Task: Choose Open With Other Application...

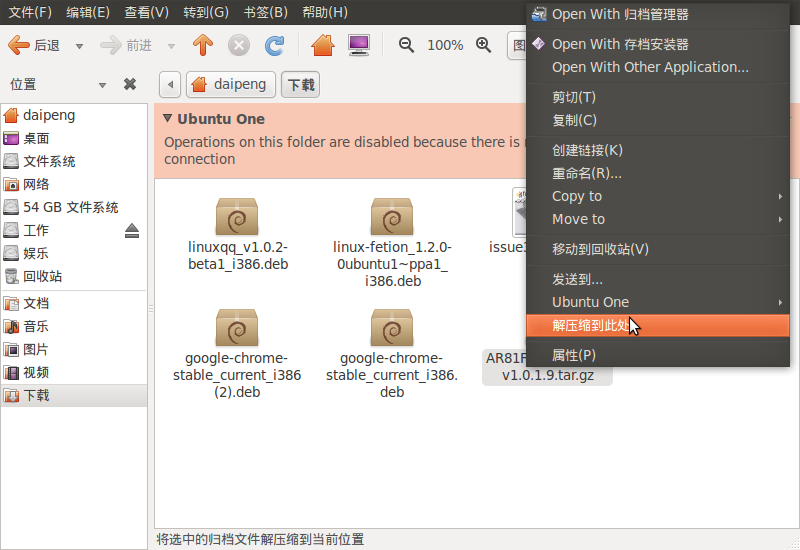Action: coord(658,67)
